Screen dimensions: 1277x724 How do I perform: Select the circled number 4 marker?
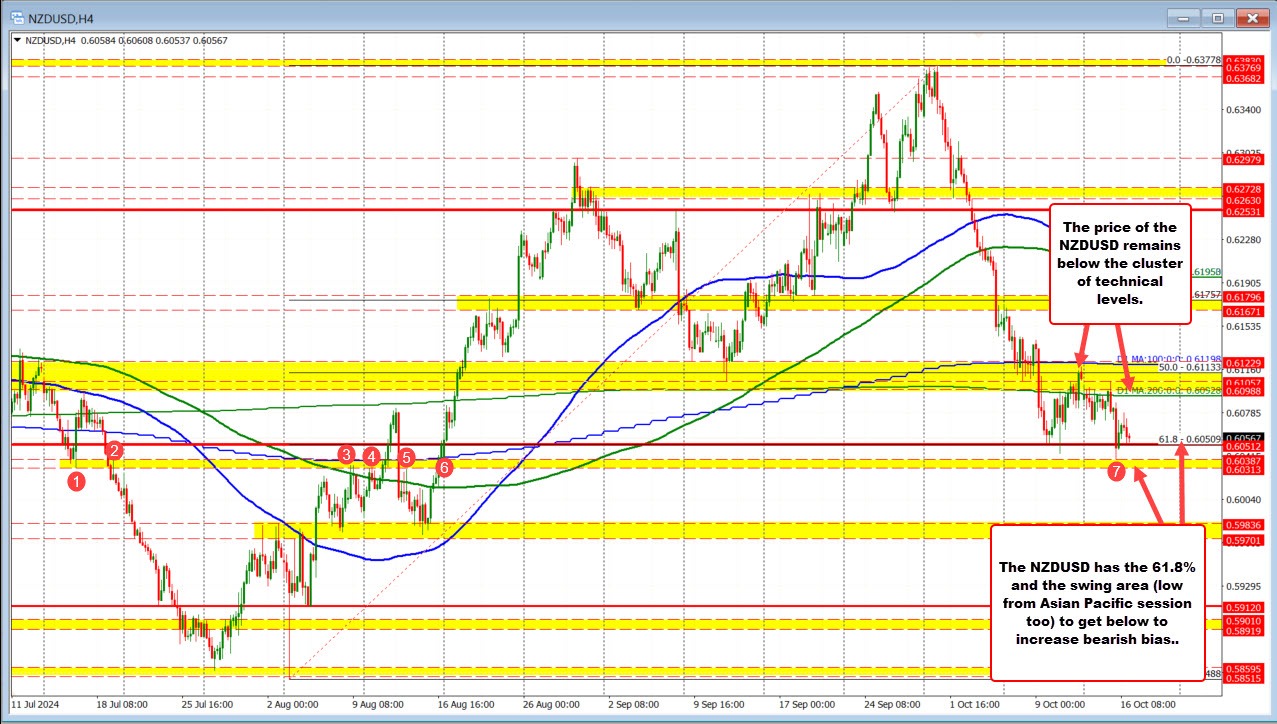[370, 457]
